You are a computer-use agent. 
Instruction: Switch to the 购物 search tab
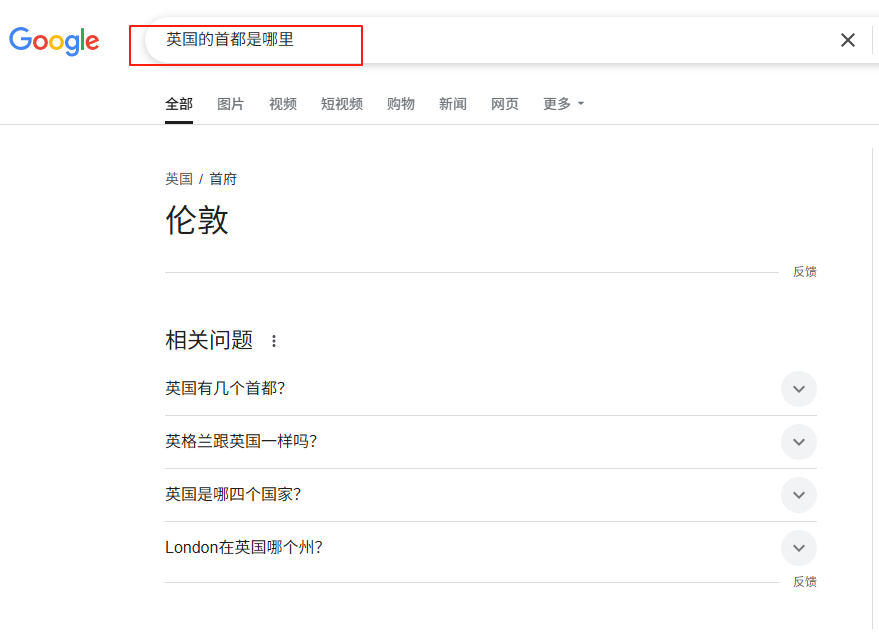click(x=400, y=103)
